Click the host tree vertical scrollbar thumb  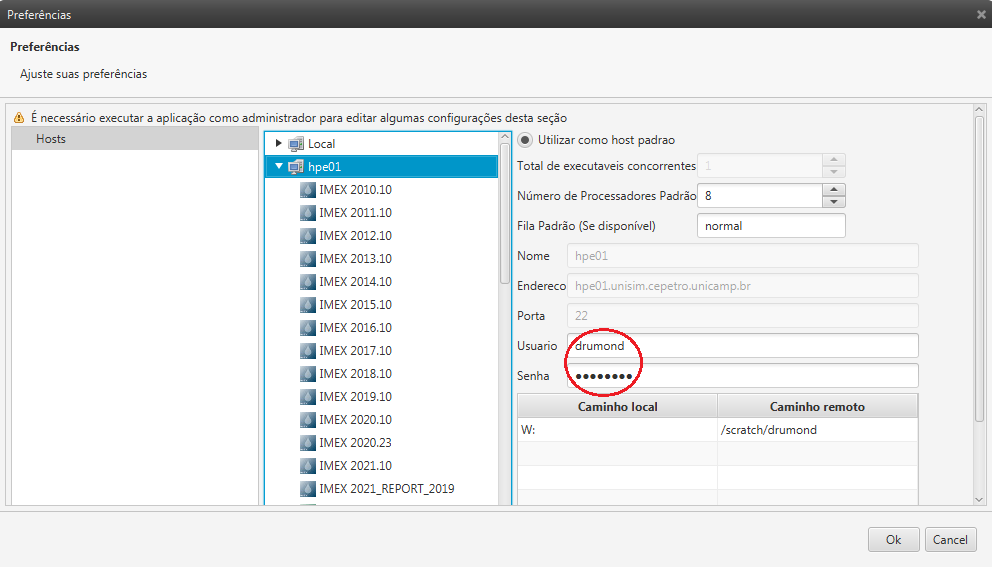point(505,213)
